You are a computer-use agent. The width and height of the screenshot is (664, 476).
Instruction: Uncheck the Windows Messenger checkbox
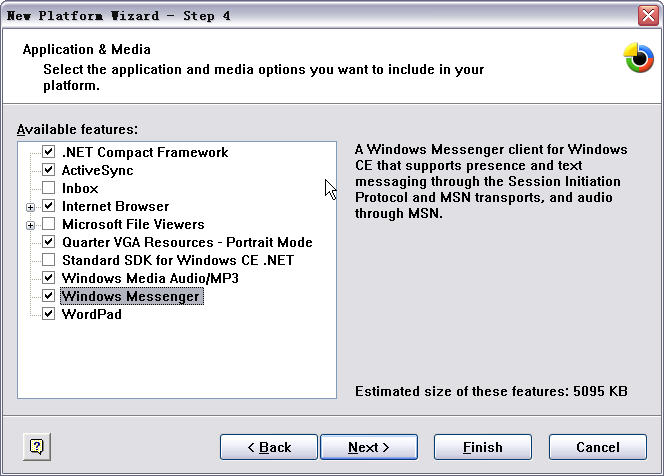coord(48,296)
